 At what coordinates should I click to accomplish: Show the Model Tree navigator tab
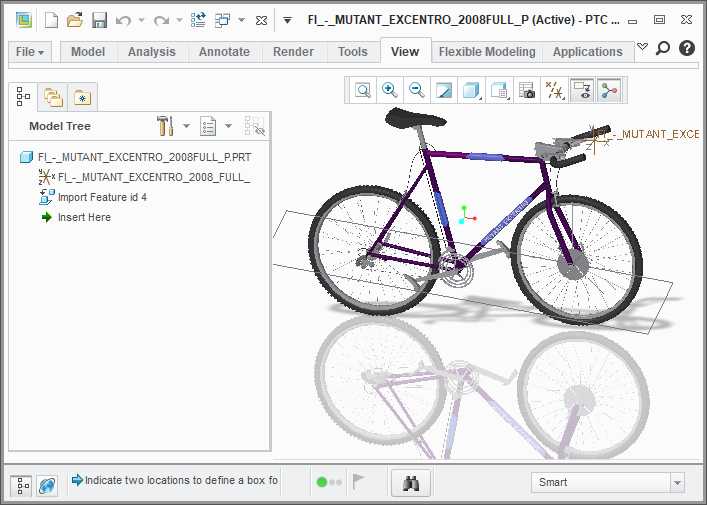tap(23, 96)
